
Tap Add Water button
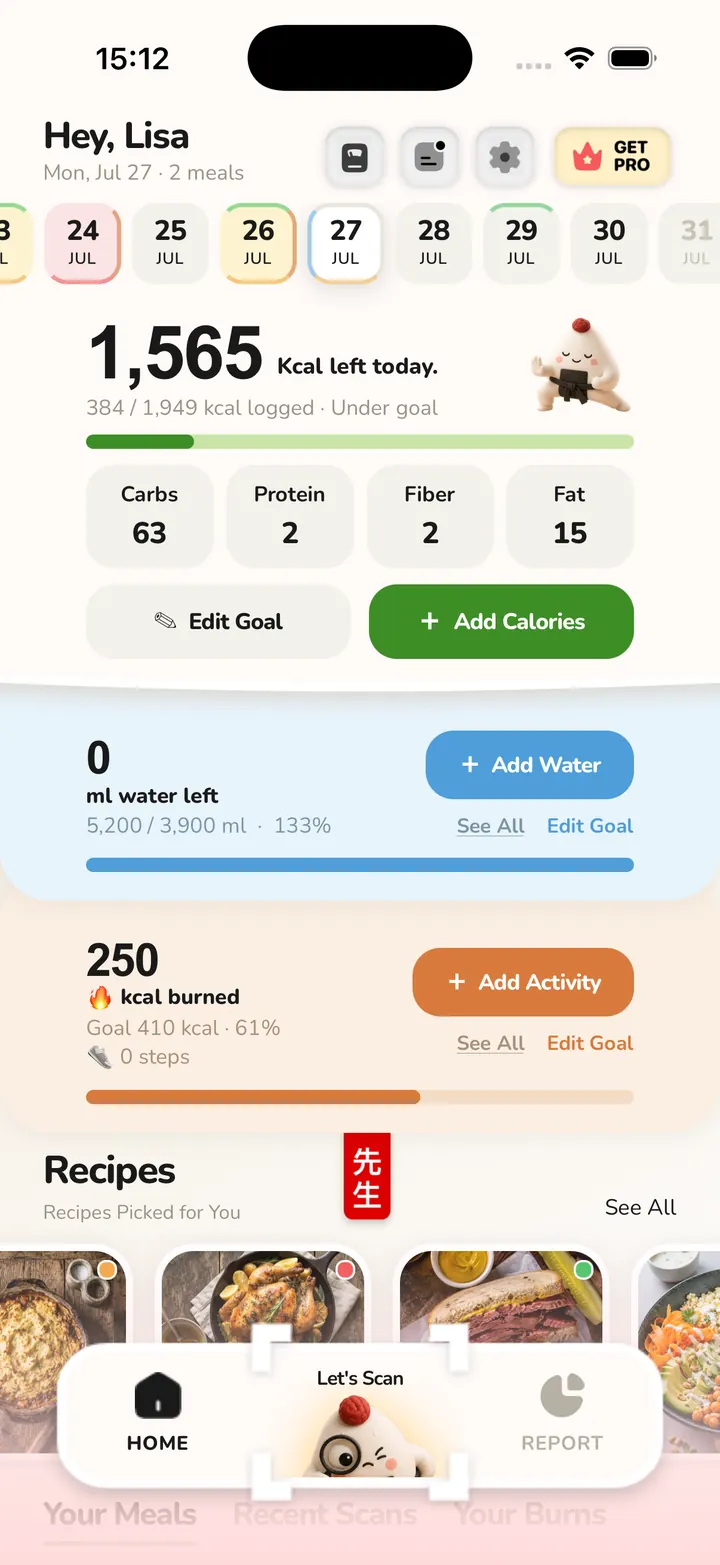tap(530, 765)
